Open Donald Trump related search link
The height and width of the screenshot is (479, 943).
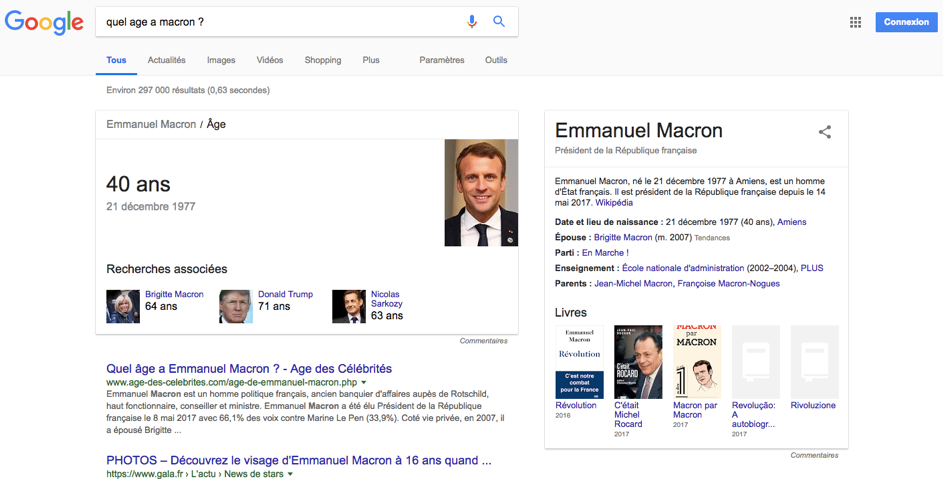point(286,294)
